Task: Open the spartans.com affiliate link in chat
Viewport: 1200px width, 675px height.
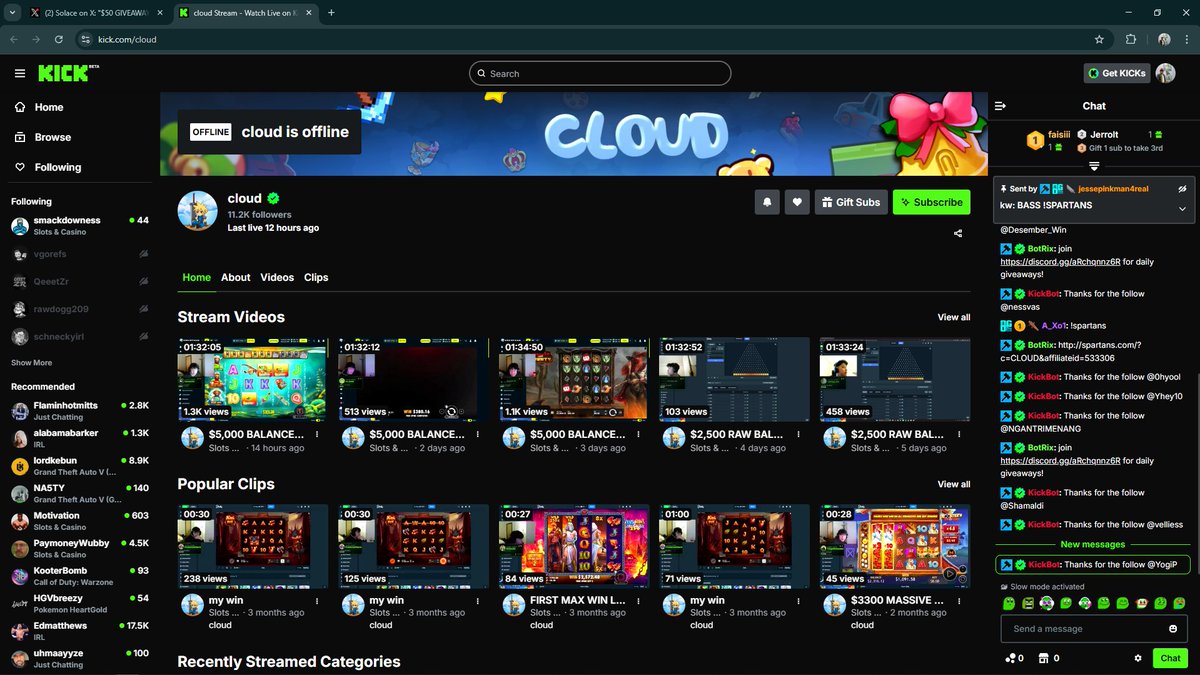Action: [1069, 351]
